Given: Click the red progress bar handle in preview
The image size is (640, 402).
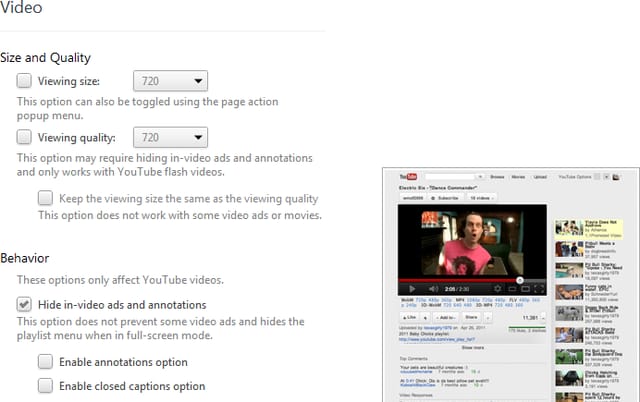Looking at the screenshot, I should [x=520, y=280].
